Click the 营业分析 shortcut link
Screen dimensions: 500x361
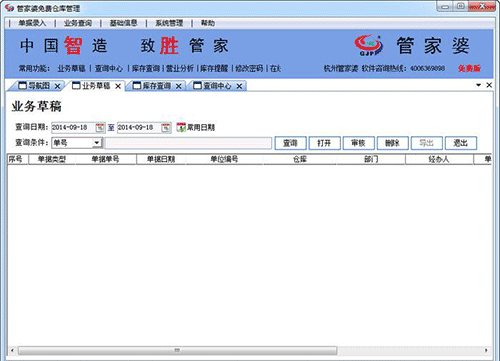click(x=180, y=68)
